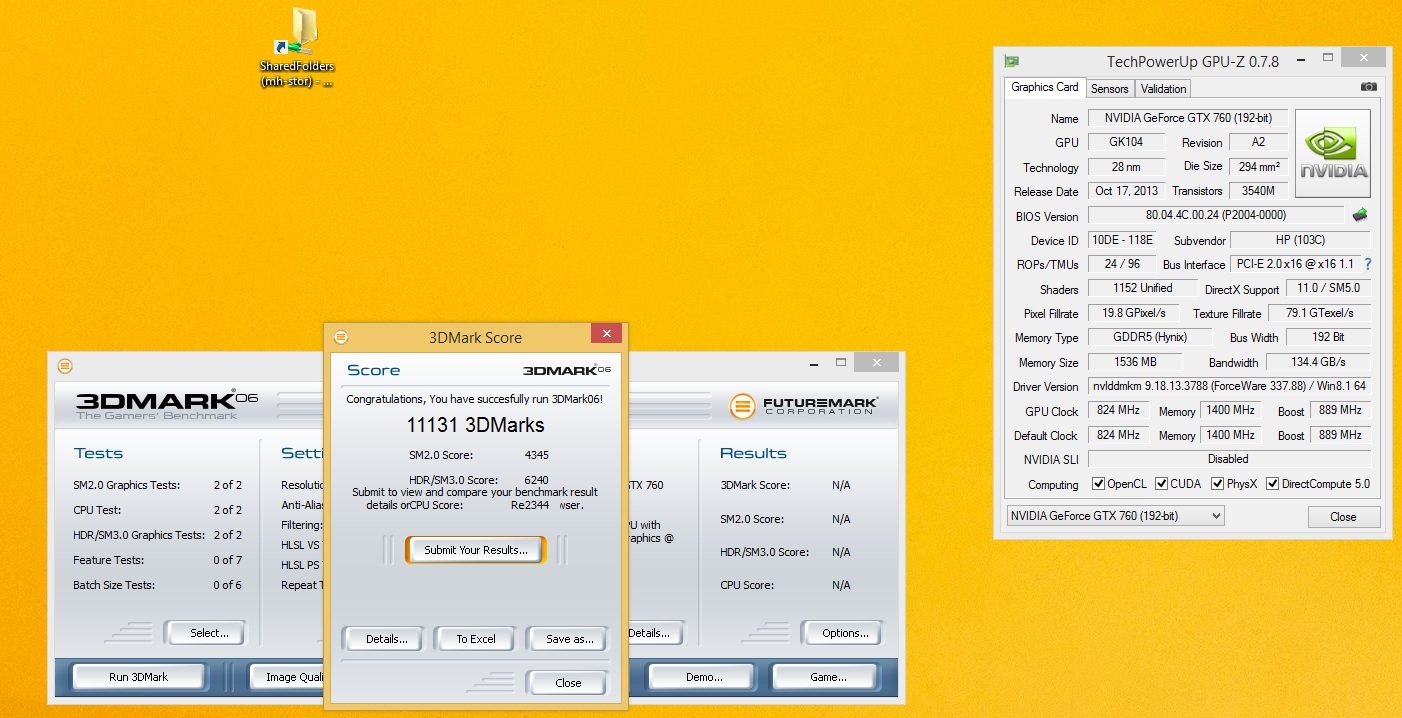The width and height of the screenshot is (1402, 718).
Task: Open the SharedFolders desktop shortcut
Action: (297, 47)
